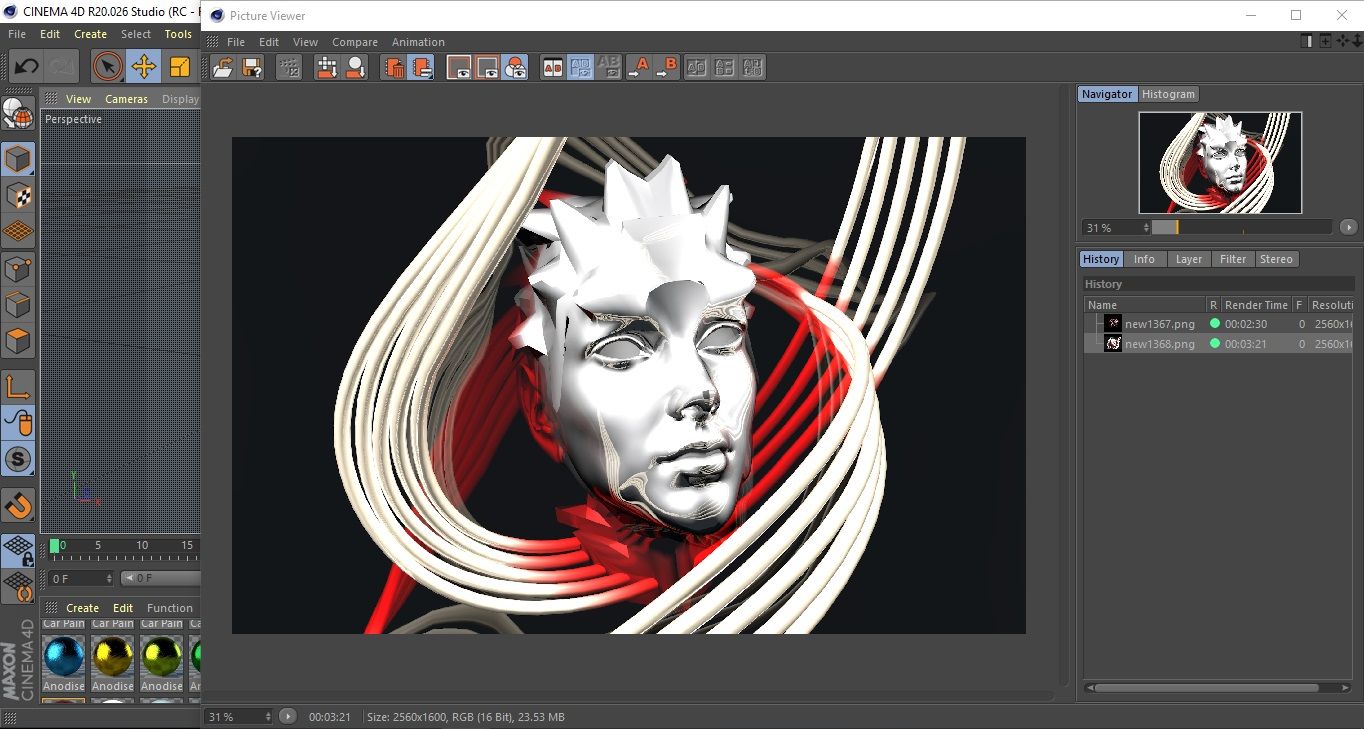Set image as B
The image size is (1364, 729).
click(x=666, y=67)
